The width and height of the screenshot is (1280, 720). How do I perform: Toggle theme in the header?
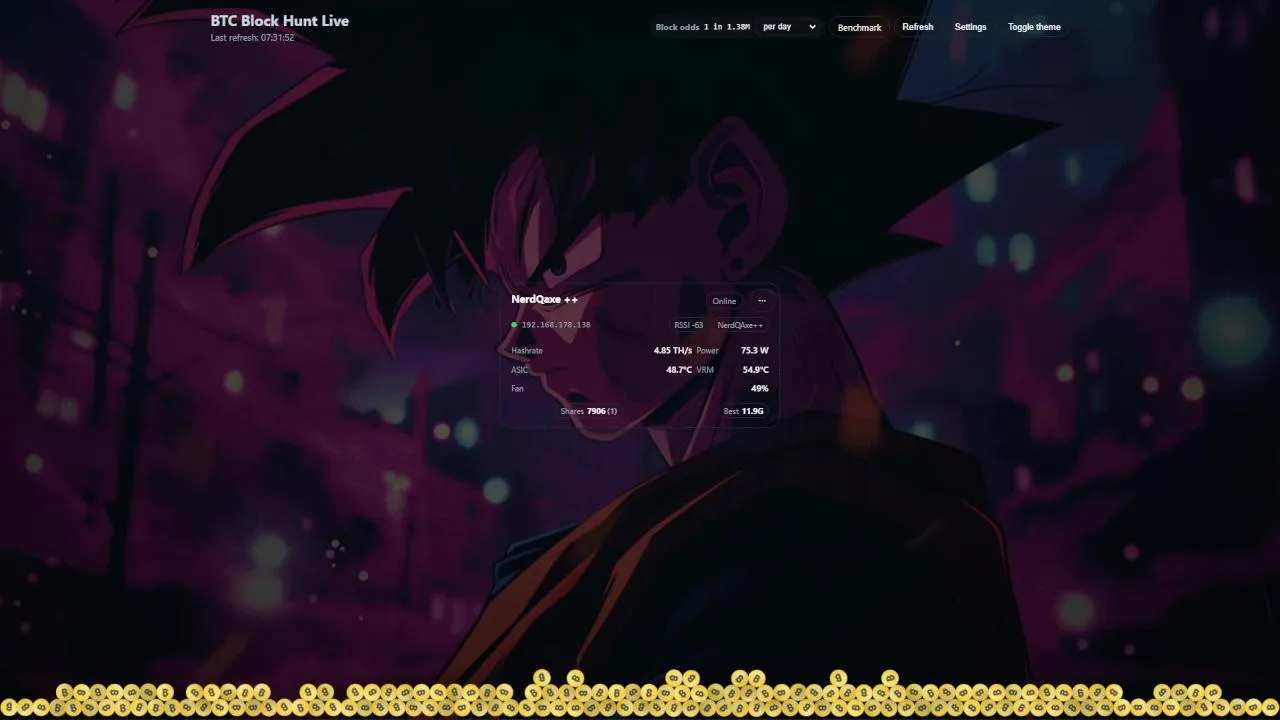pyautogui.click(x=1034, y=27)
